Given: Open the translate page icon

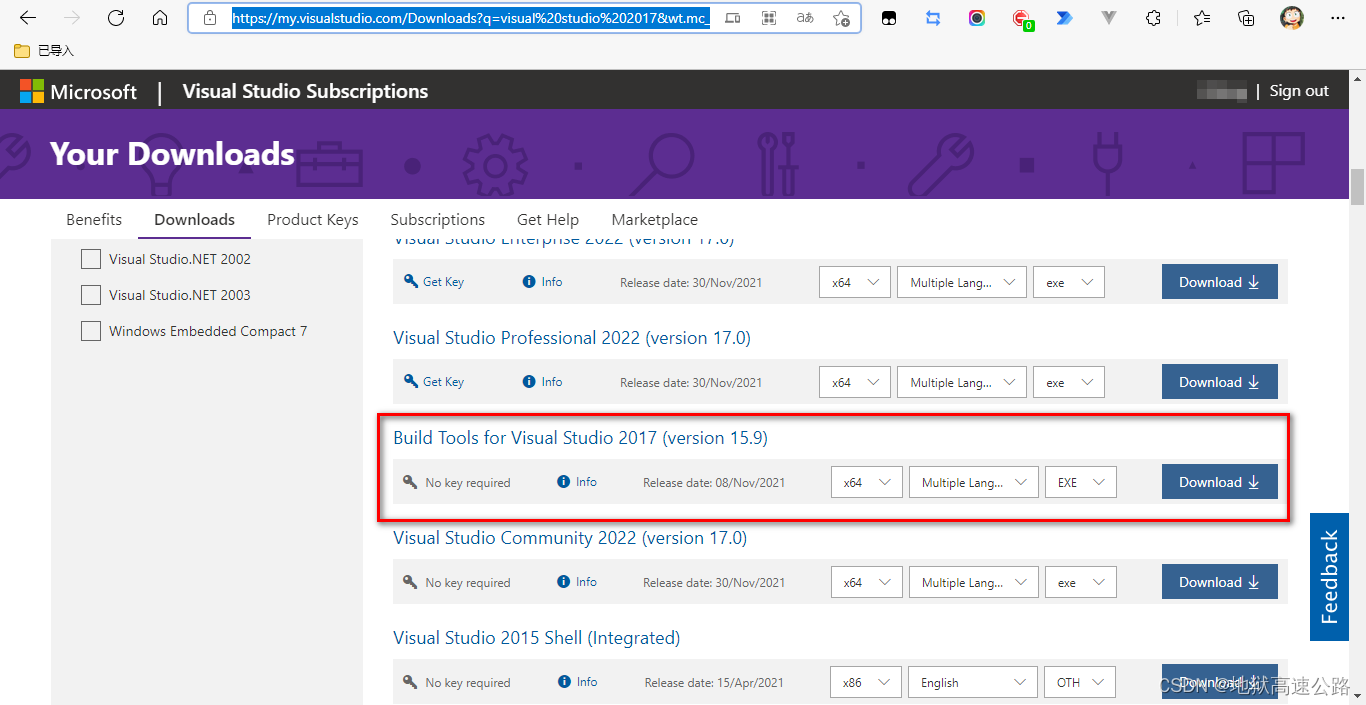Looking at the screenshot, I should (x=805, y=18).
